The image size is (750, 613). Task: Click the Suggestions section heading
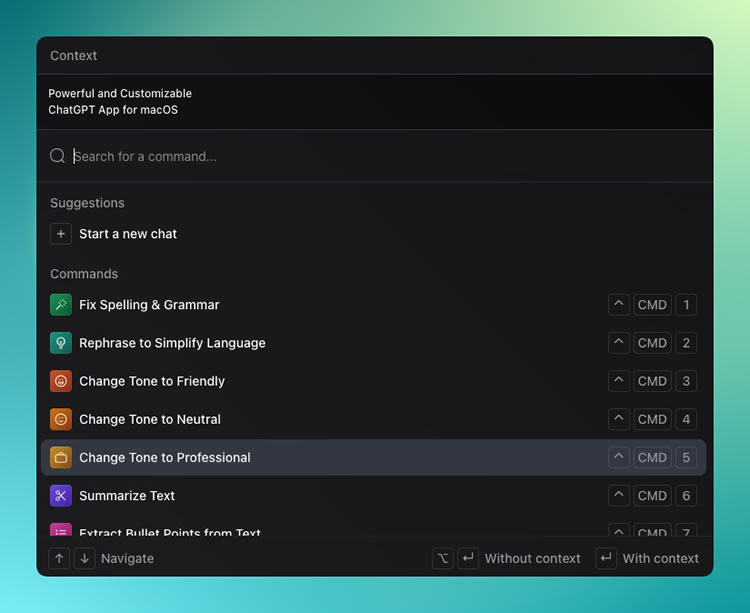88,203
